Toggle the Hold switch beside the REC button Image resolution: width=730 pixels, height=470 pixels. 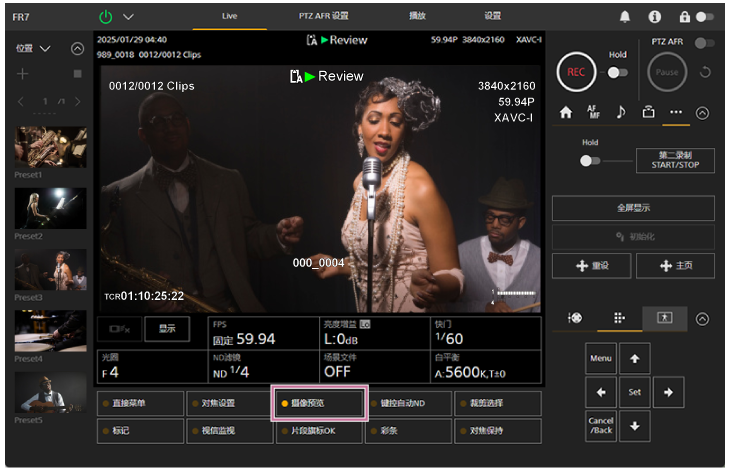pos(617,72)
